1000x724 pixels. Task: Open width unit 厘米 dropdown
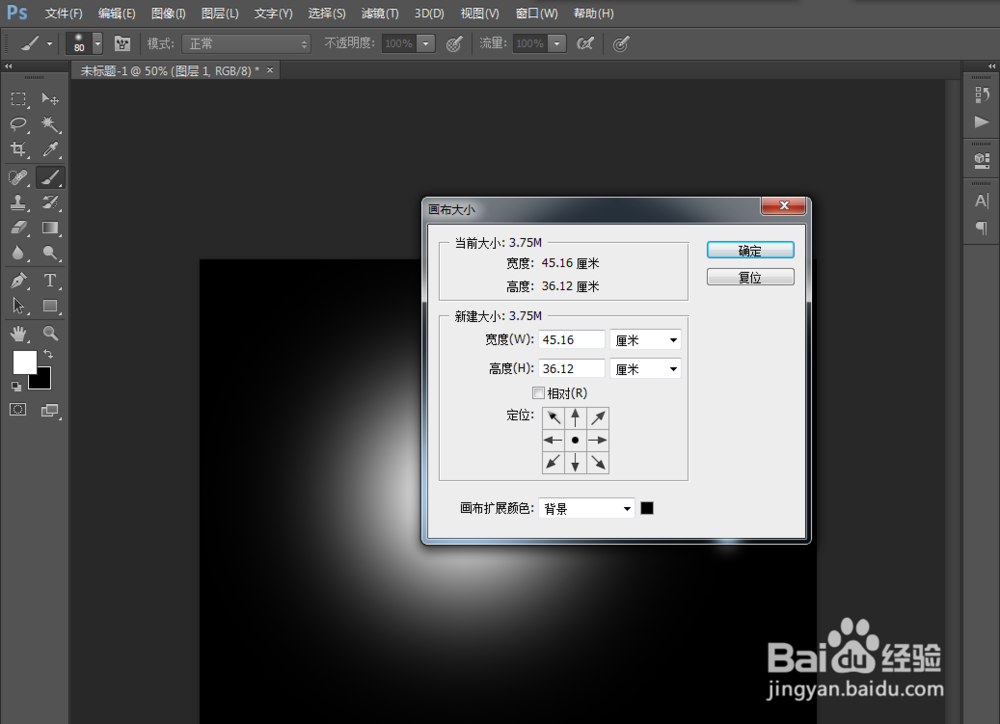645,340
